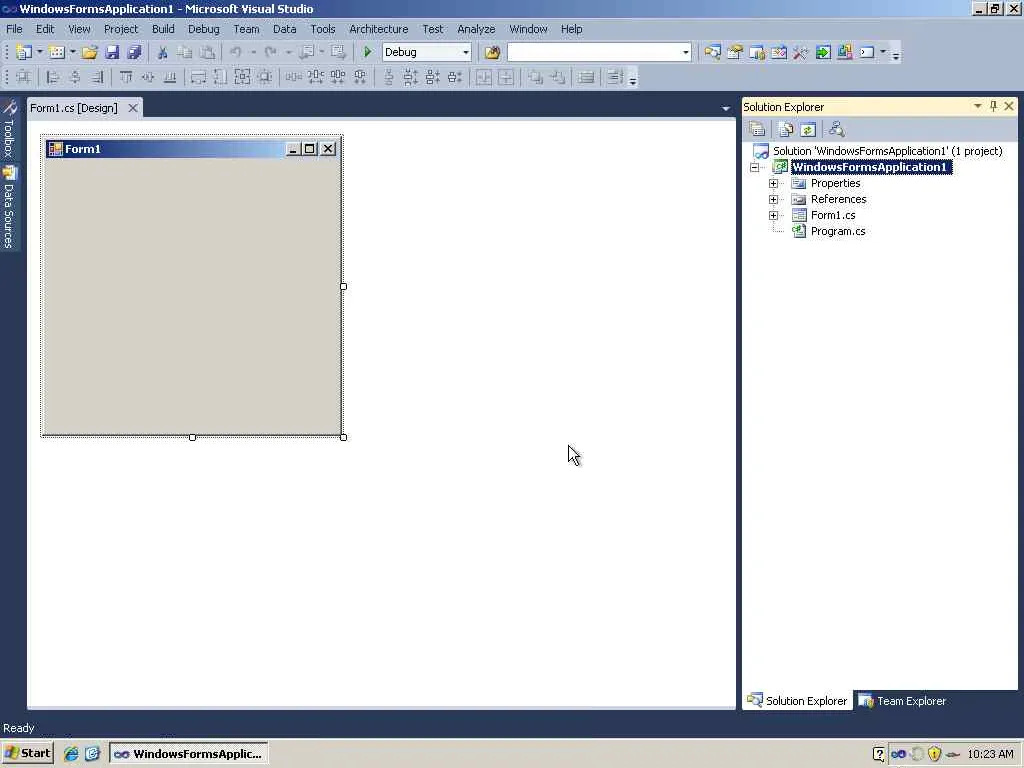1024x768 pixels.
Task: Open the Toolbox via crossed tools icon
Action: coord(801,52)
